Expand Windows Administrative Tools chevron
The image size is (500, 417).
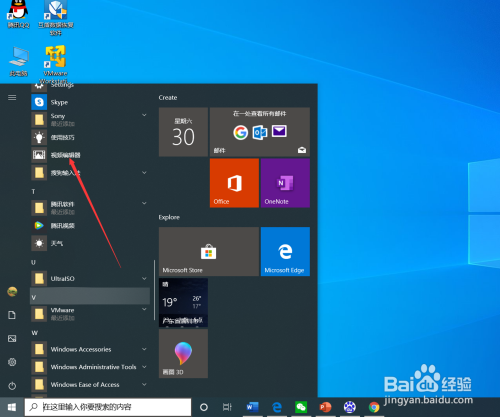click(x=144, y=367)
